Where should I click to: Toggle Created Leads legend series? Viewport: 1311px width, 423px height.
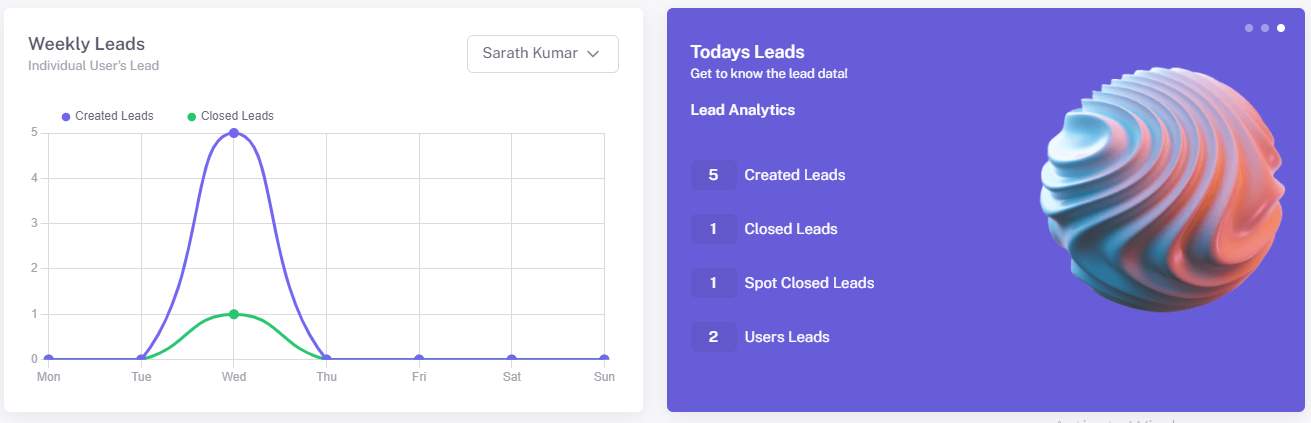tap(114, 116)
